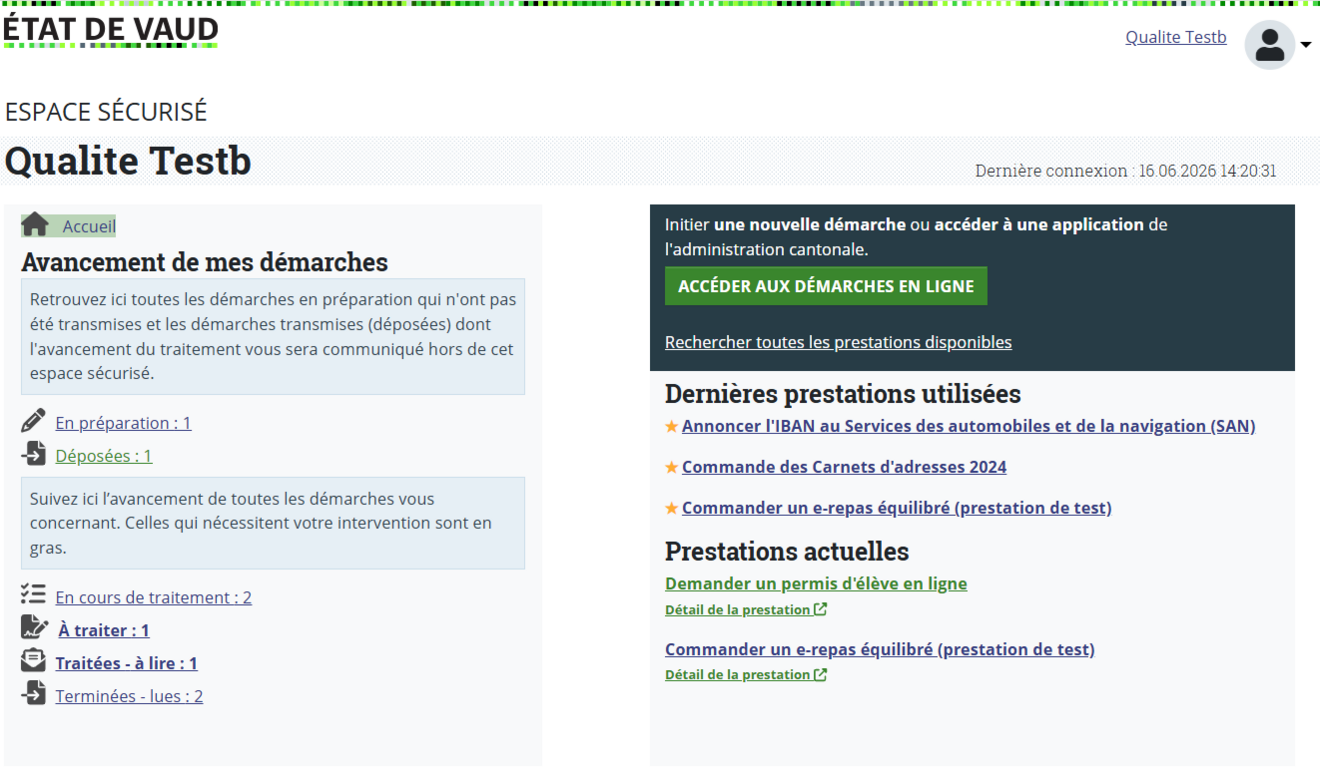Click ACCÉDER AUX DÉMARCHES EN LIGNE button
Screen dimensions: 1320x767
[x=826, y=286]
